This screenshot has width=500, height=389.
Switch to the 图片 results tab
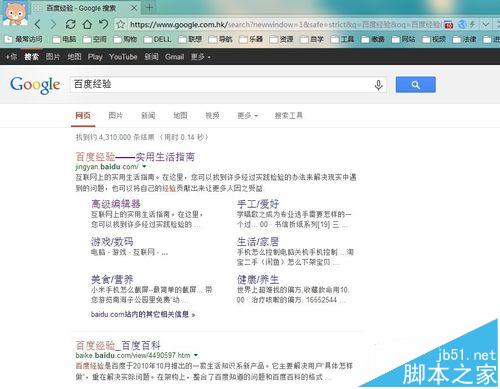point(116,116)
